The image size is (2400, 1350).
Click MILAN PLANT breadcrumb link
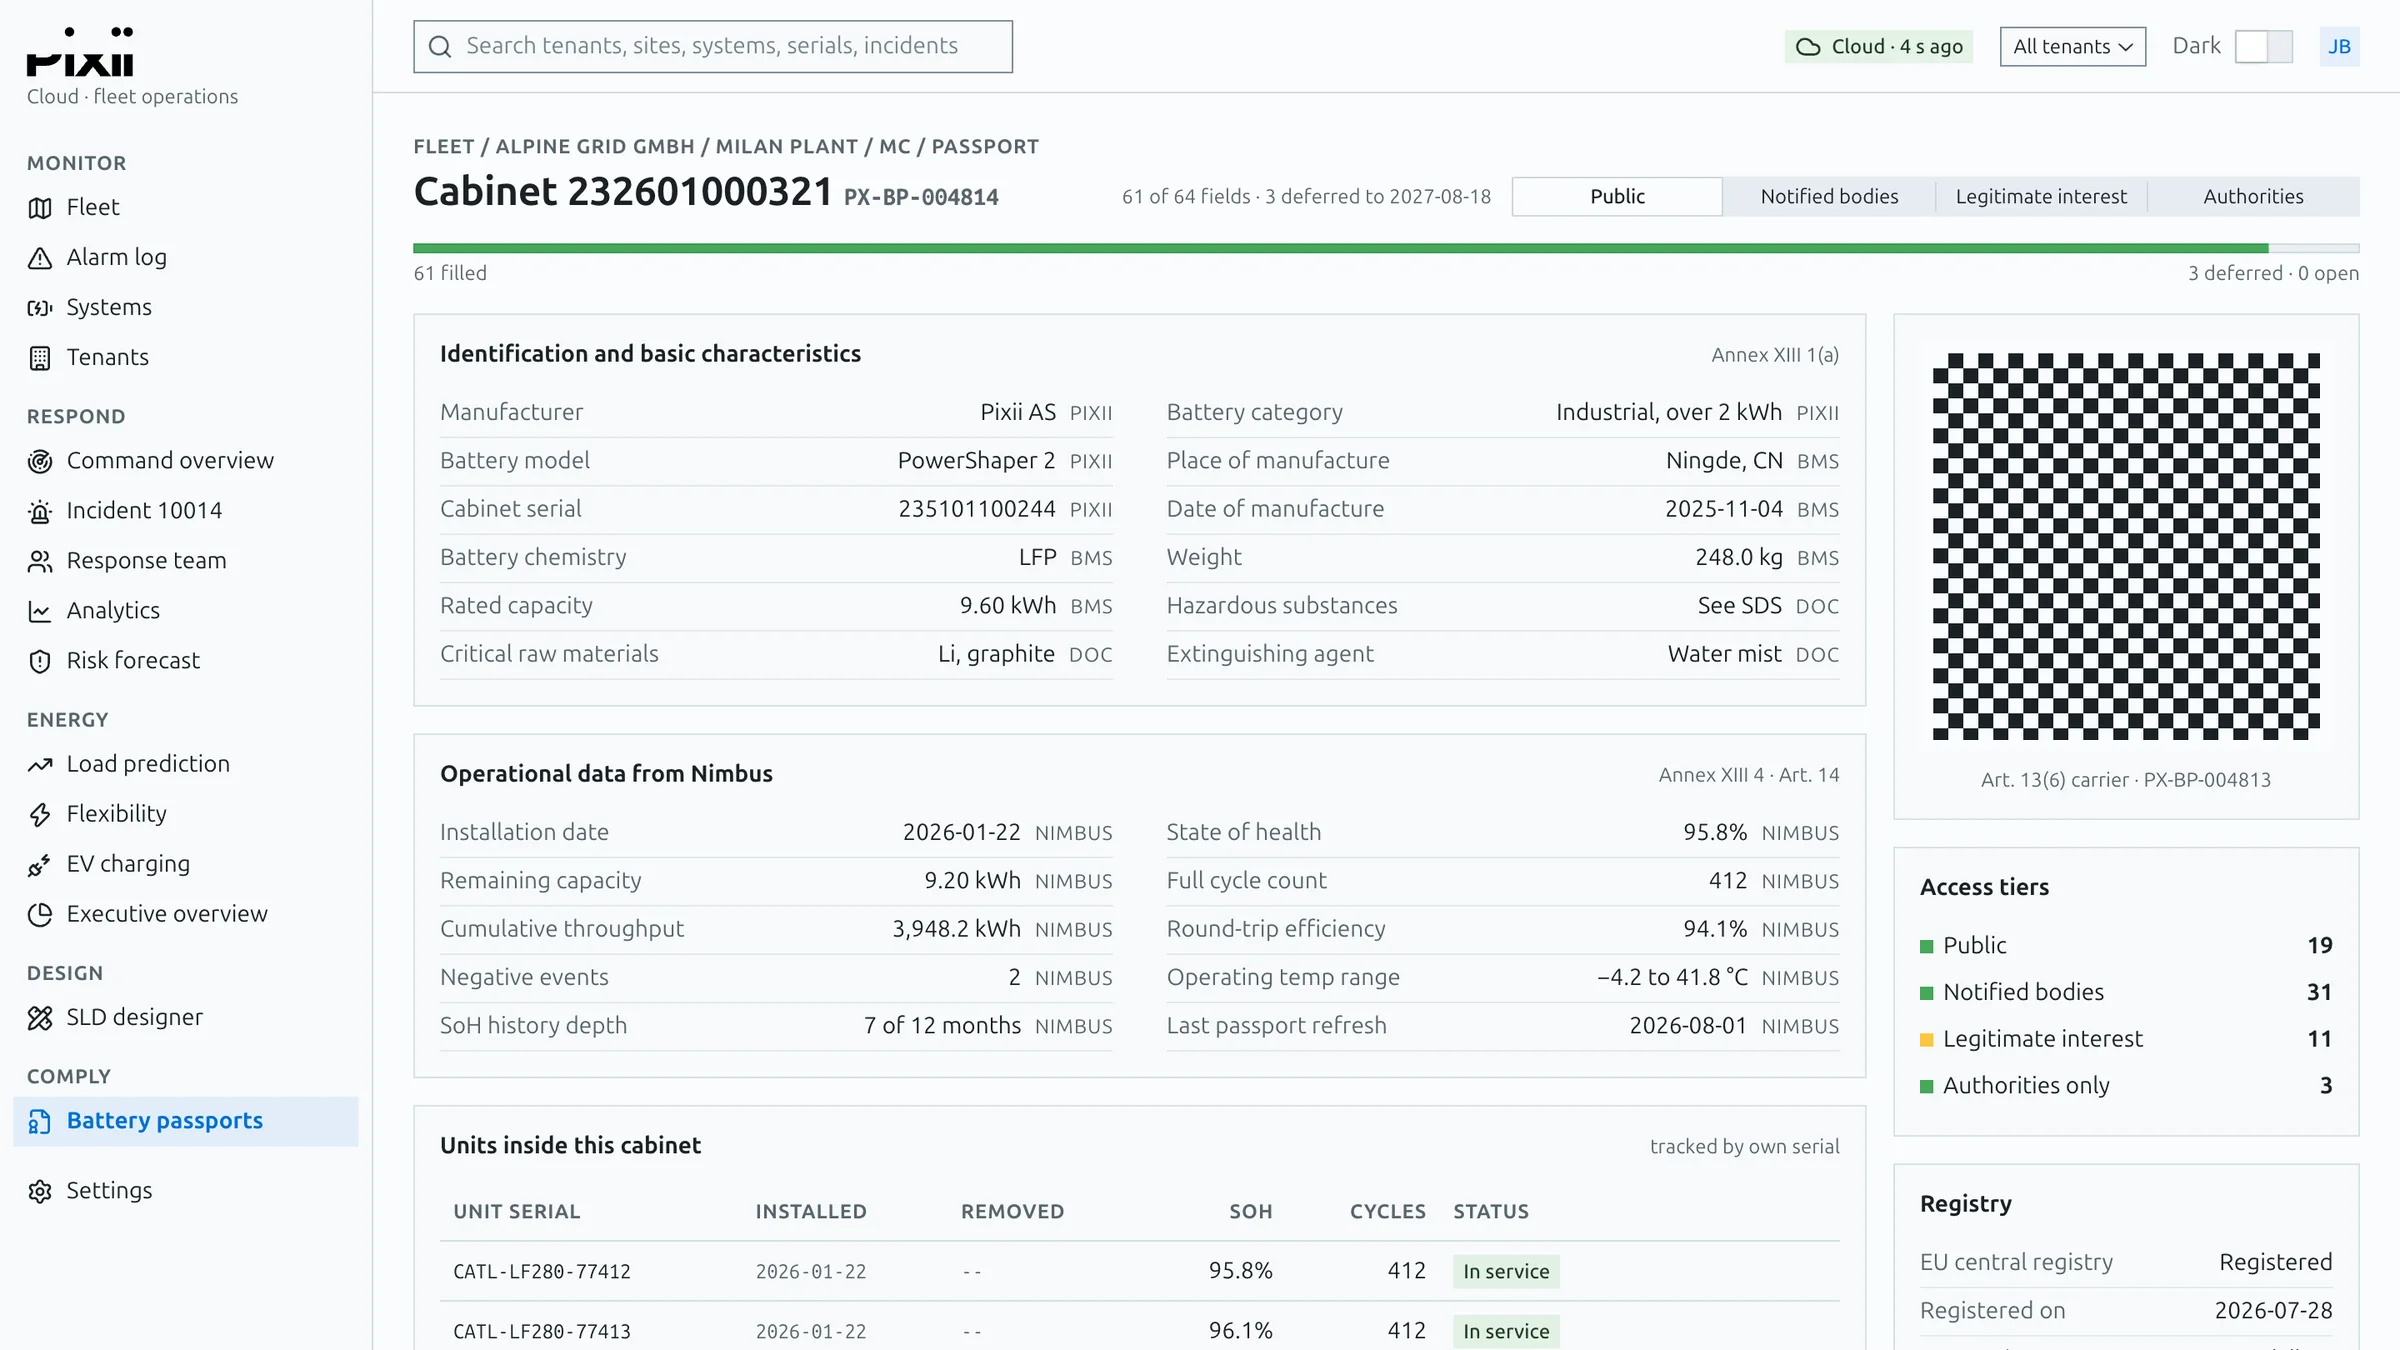tap(787, 146)
